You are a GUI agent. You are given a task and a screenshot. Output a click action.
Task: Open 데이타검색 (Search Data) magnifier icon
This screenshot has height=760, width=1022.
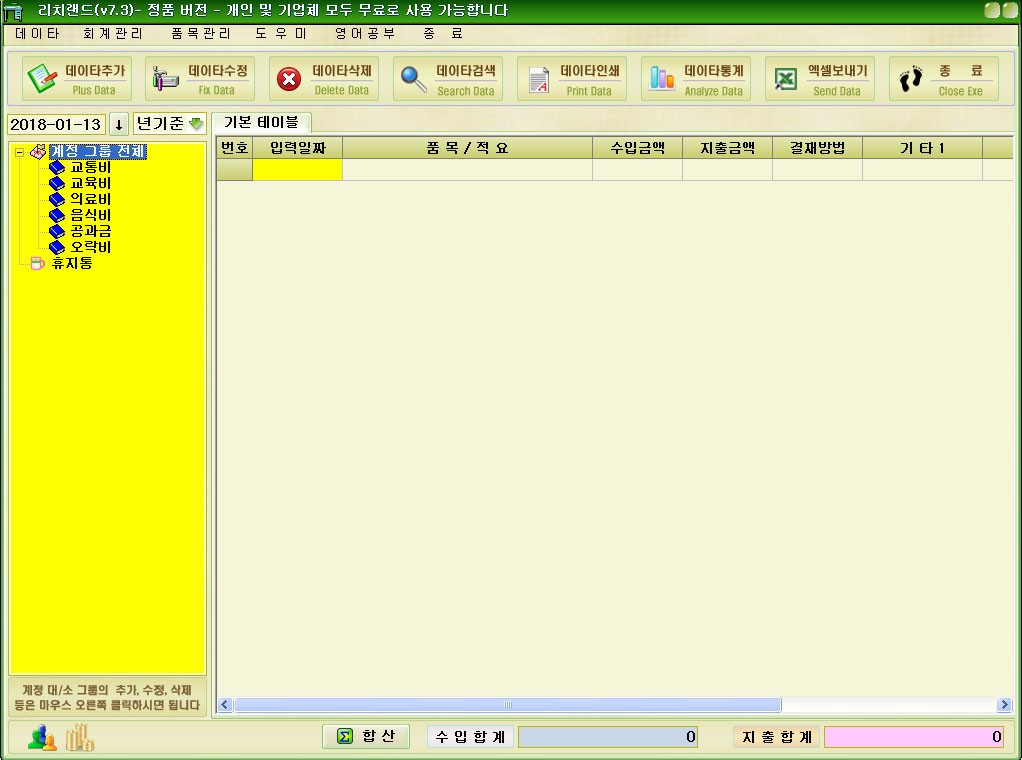tap(413, 79)
